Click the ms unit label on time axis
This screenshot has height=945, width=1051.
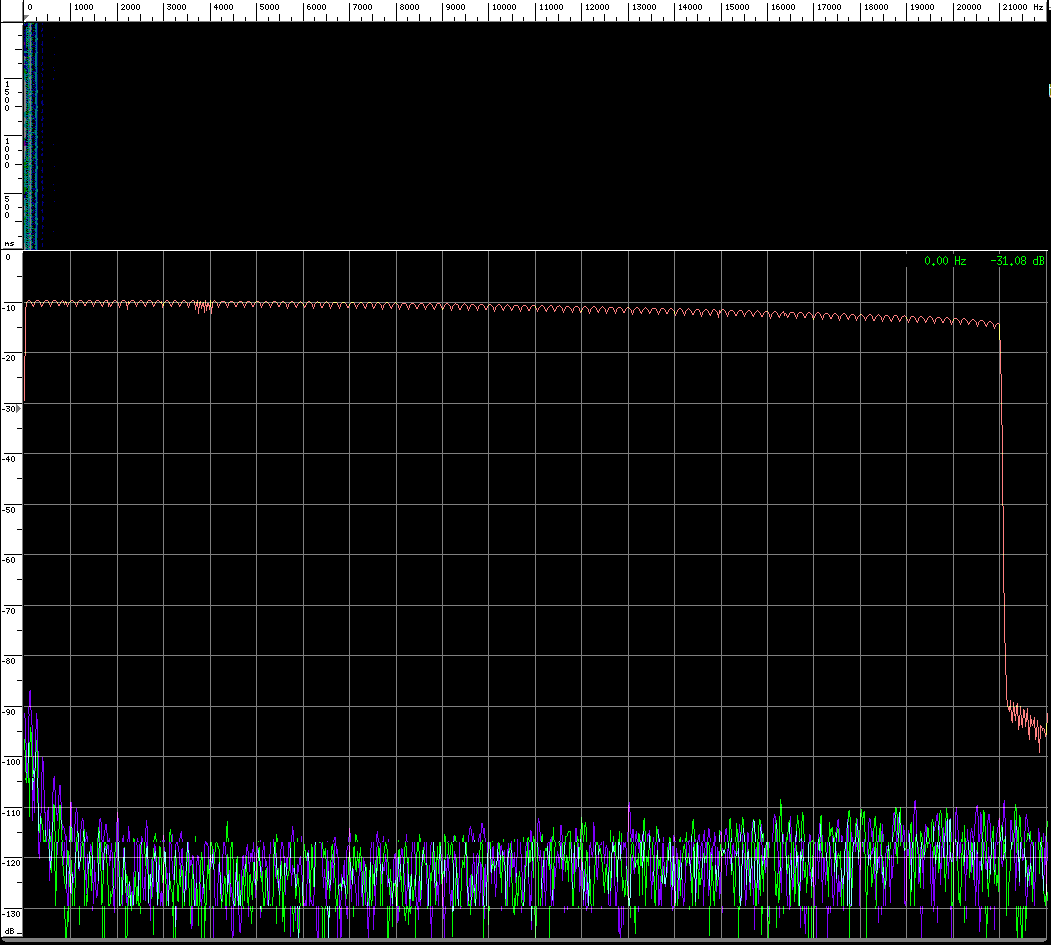(x=9, y=243)
